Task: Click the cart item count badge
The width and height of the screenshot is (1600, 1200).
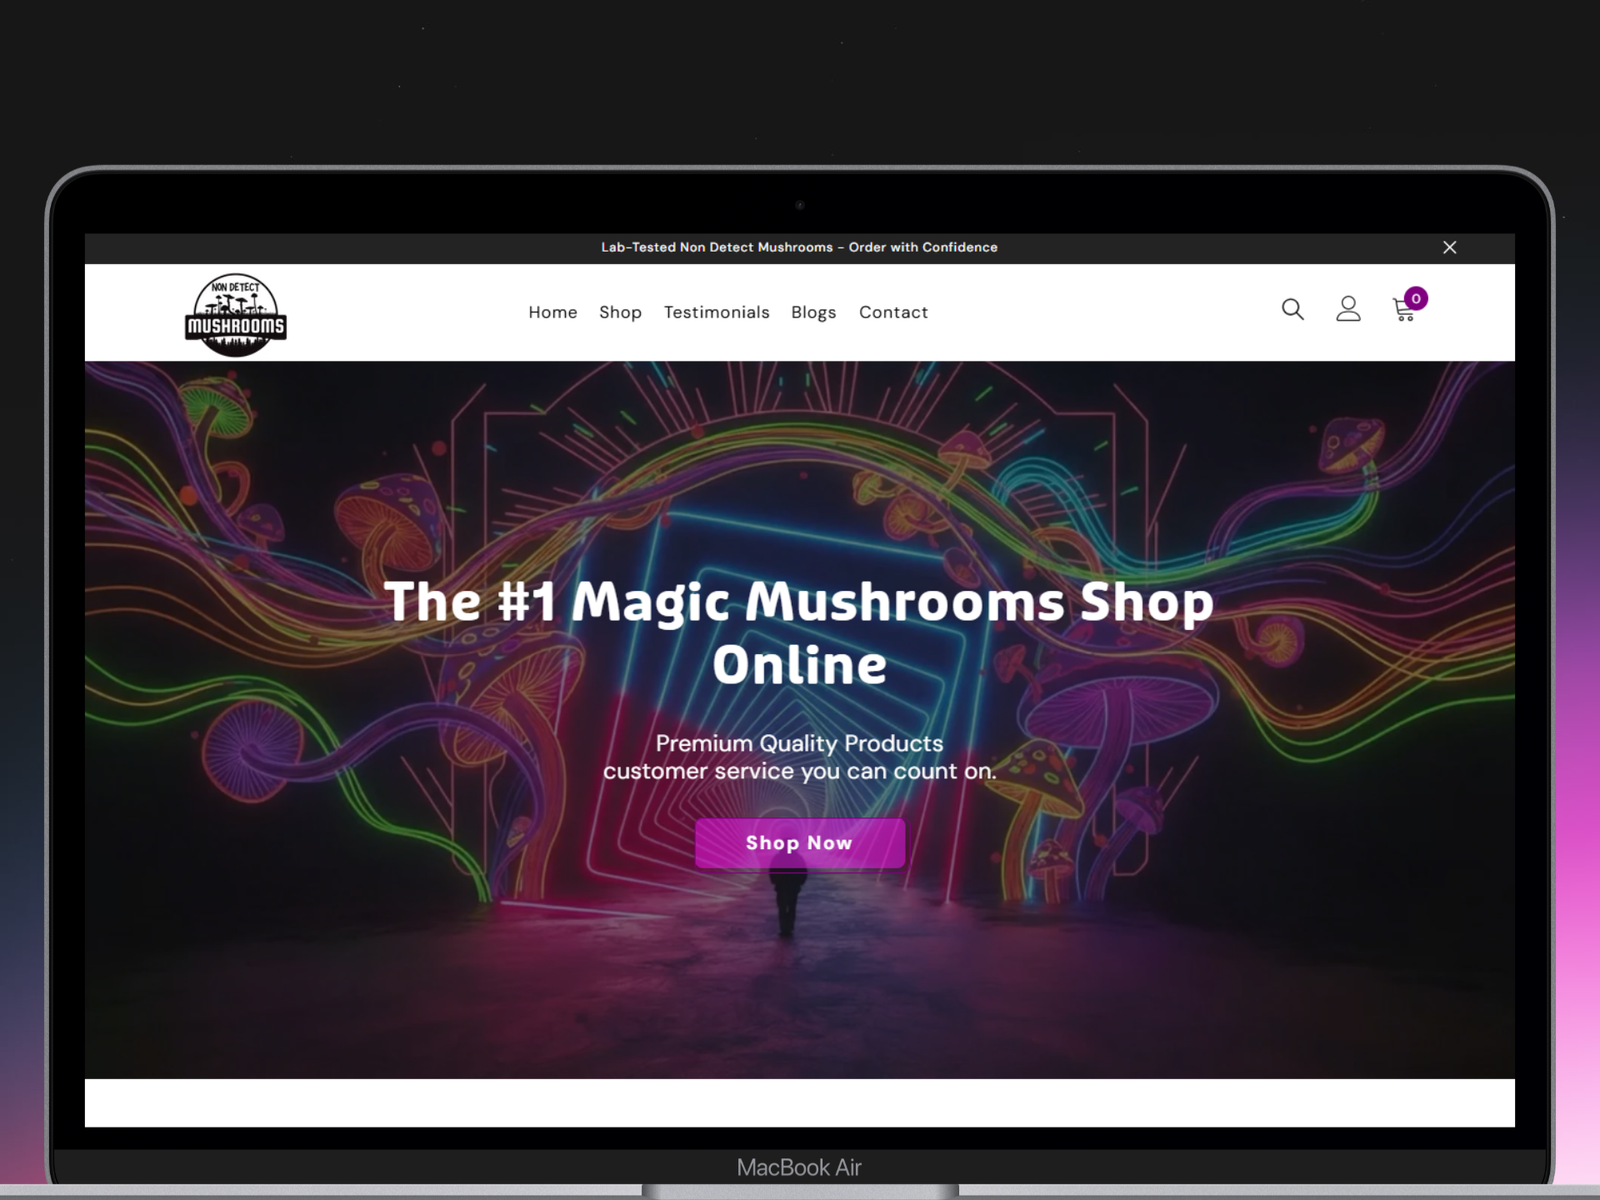Action: [1416, 298]
